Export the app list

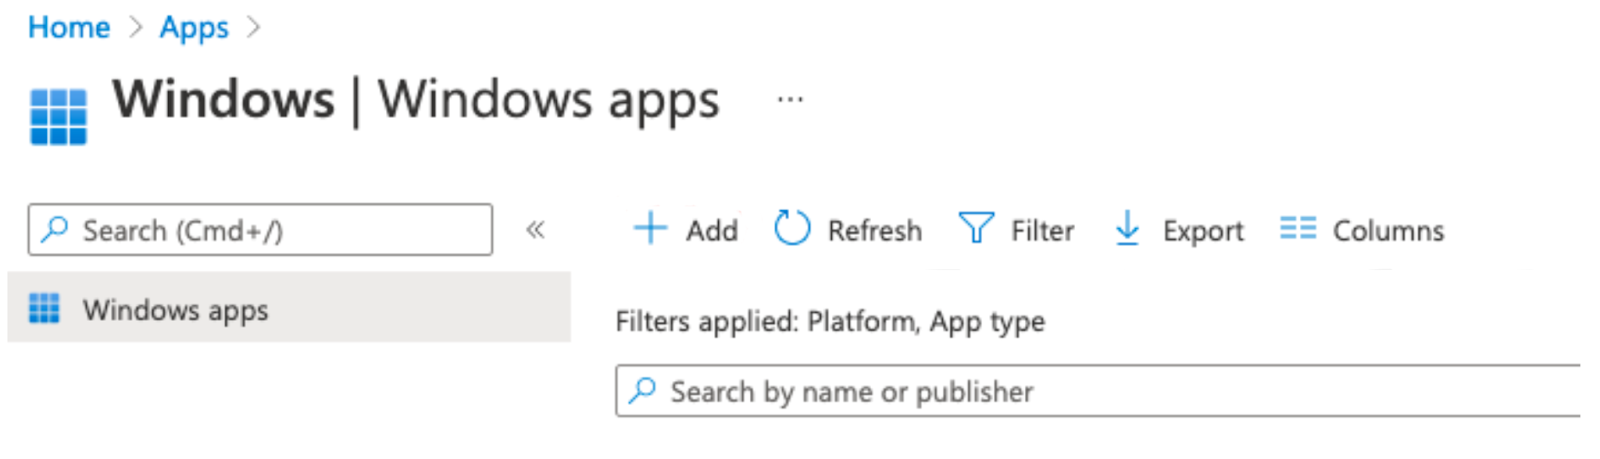tap(1179, 230)
